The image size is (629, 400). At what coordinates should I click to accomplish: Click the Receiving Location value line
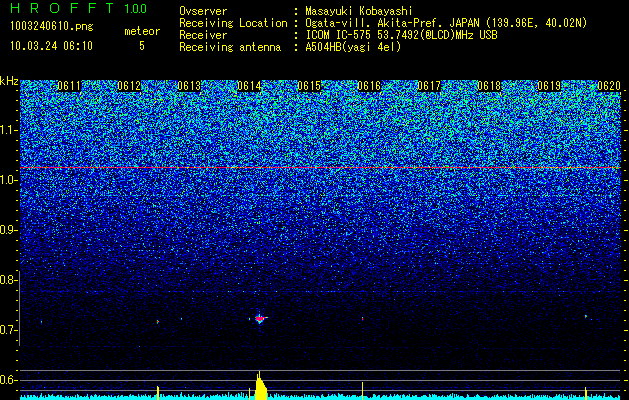click(446, 23)
